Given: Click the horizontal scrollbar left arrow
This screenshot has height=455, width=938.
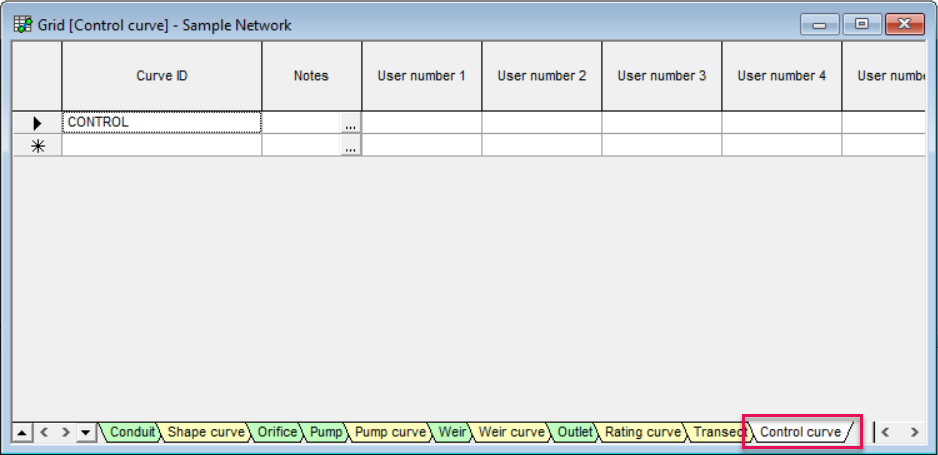Looking at the screenshot, I should [x=886, y=432].
